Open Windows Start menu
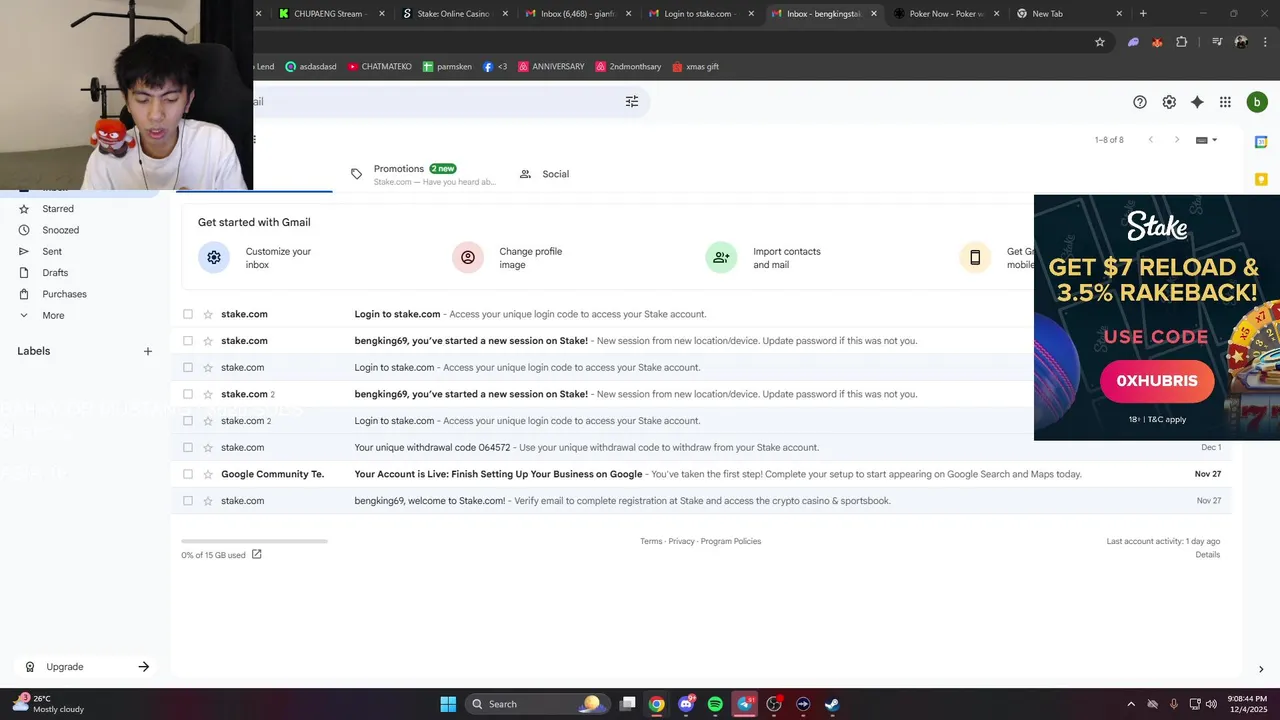 click(448, 704)
